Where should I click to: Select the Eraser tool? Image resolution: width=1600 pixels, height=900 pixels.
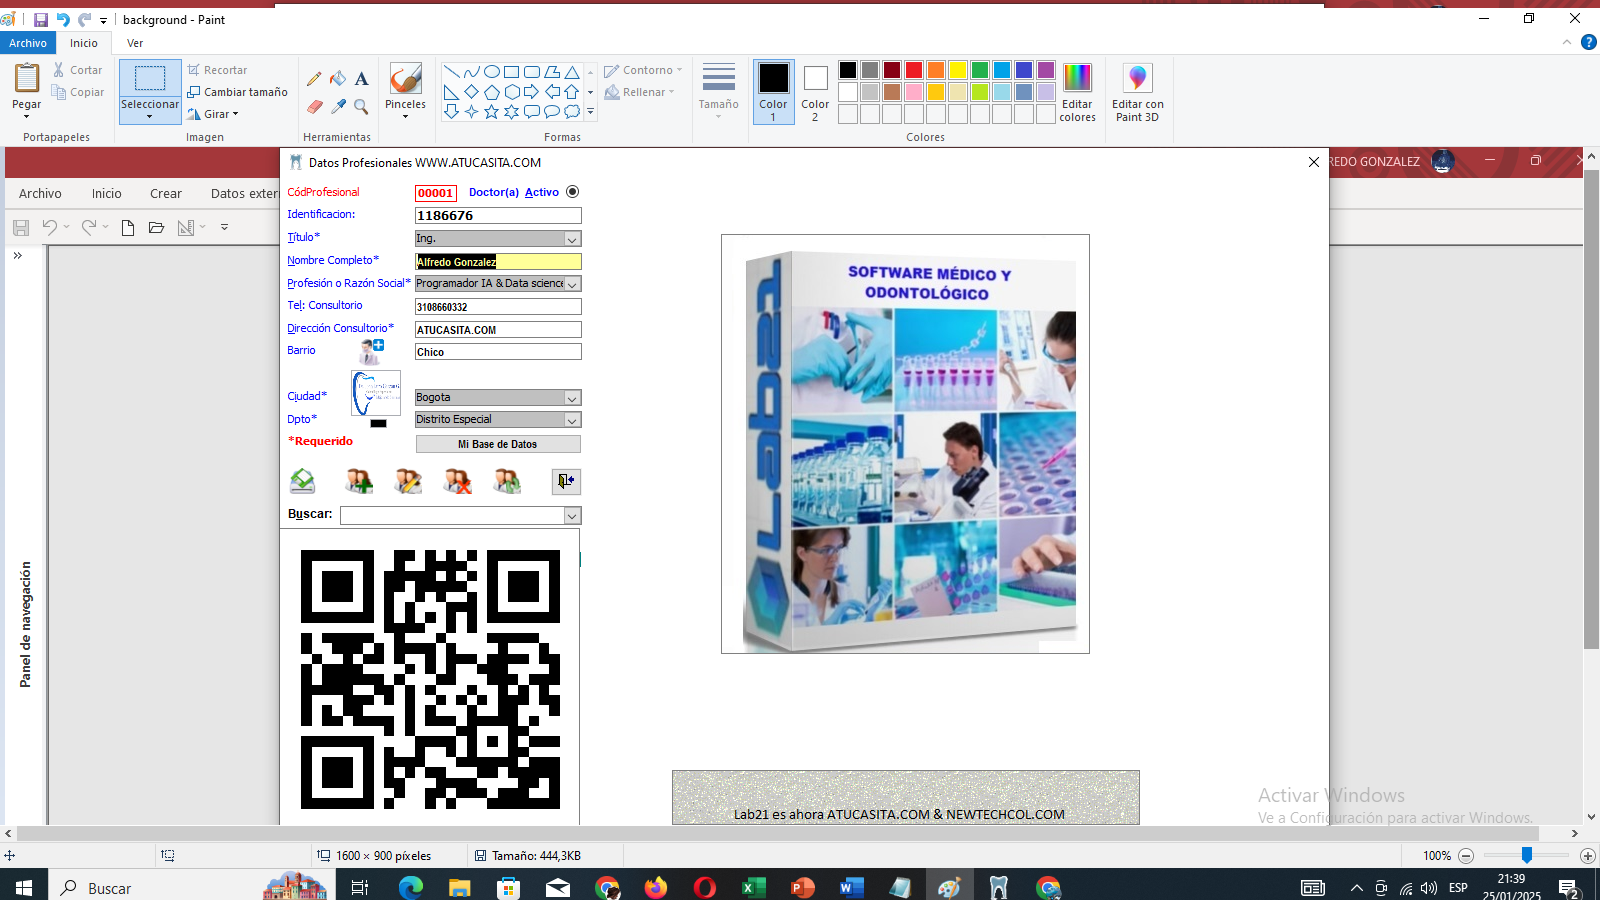pos(314,106)
